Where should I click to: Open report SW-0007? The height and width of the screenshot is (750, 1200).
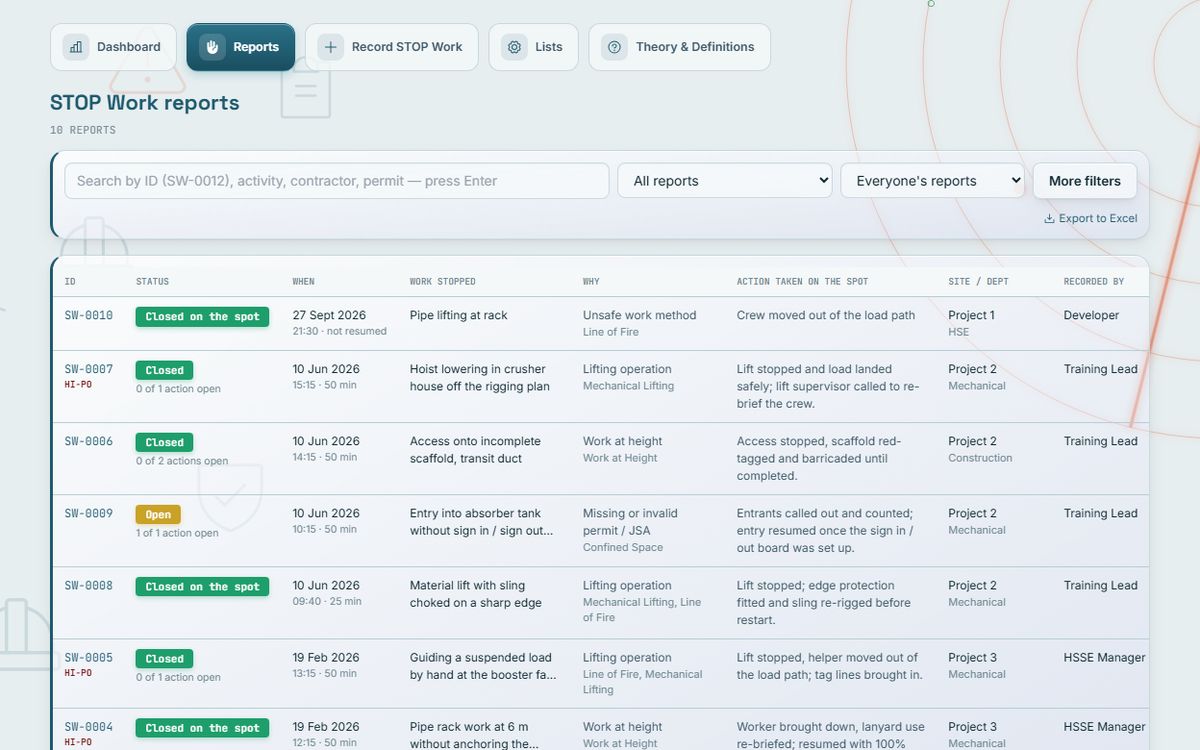pyautogui.click(x=89, y=369)
